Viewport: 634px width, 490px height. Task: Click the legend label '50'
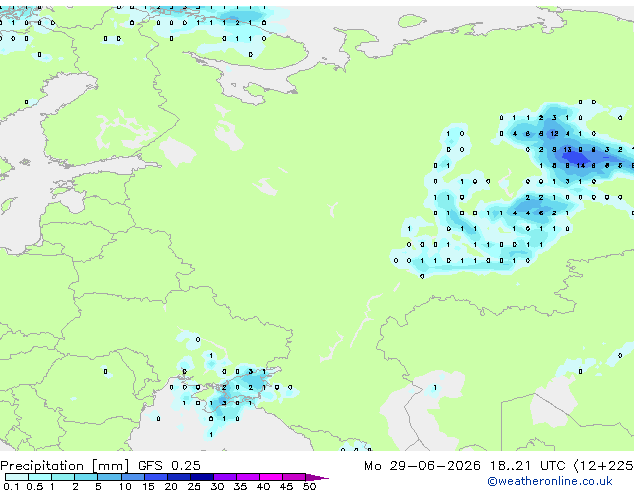click(x=309, y=486)
